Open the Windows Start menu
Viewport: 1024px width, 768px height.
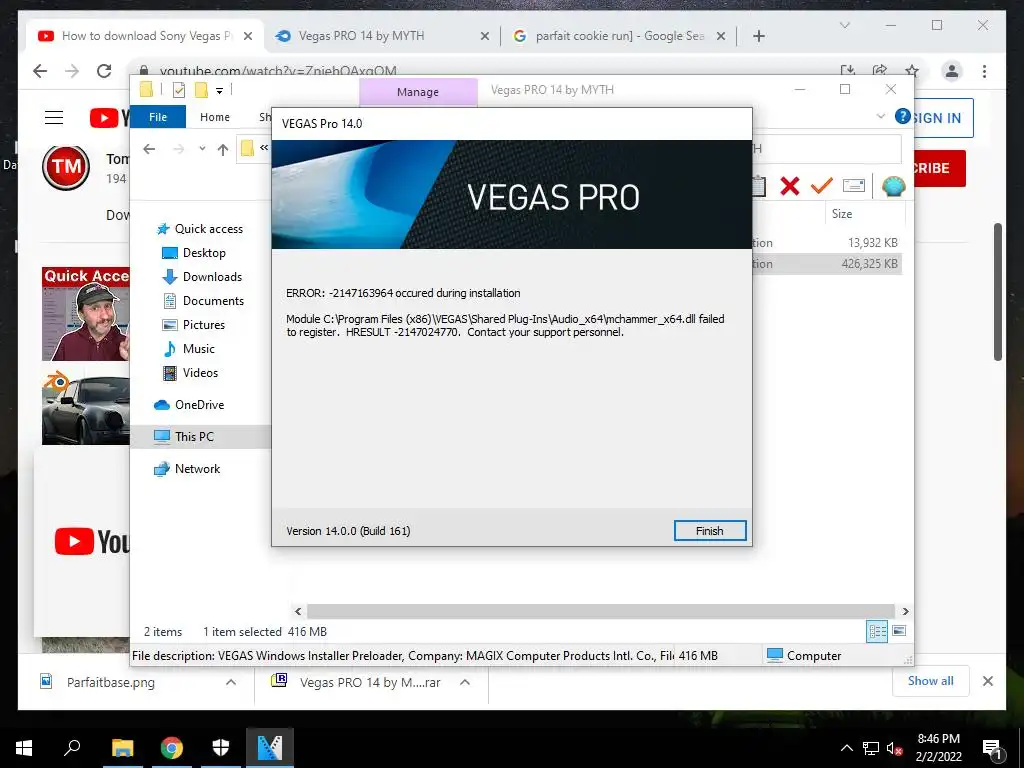coord(24,748)
